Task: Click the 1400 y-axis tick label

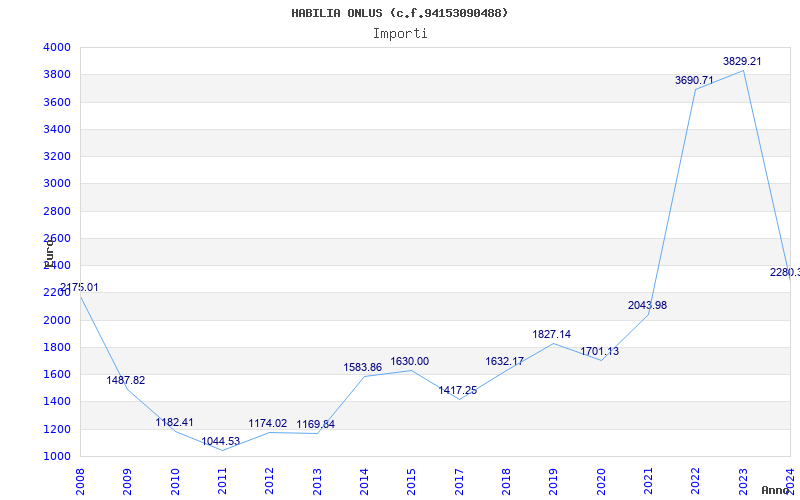Action: 57,402
